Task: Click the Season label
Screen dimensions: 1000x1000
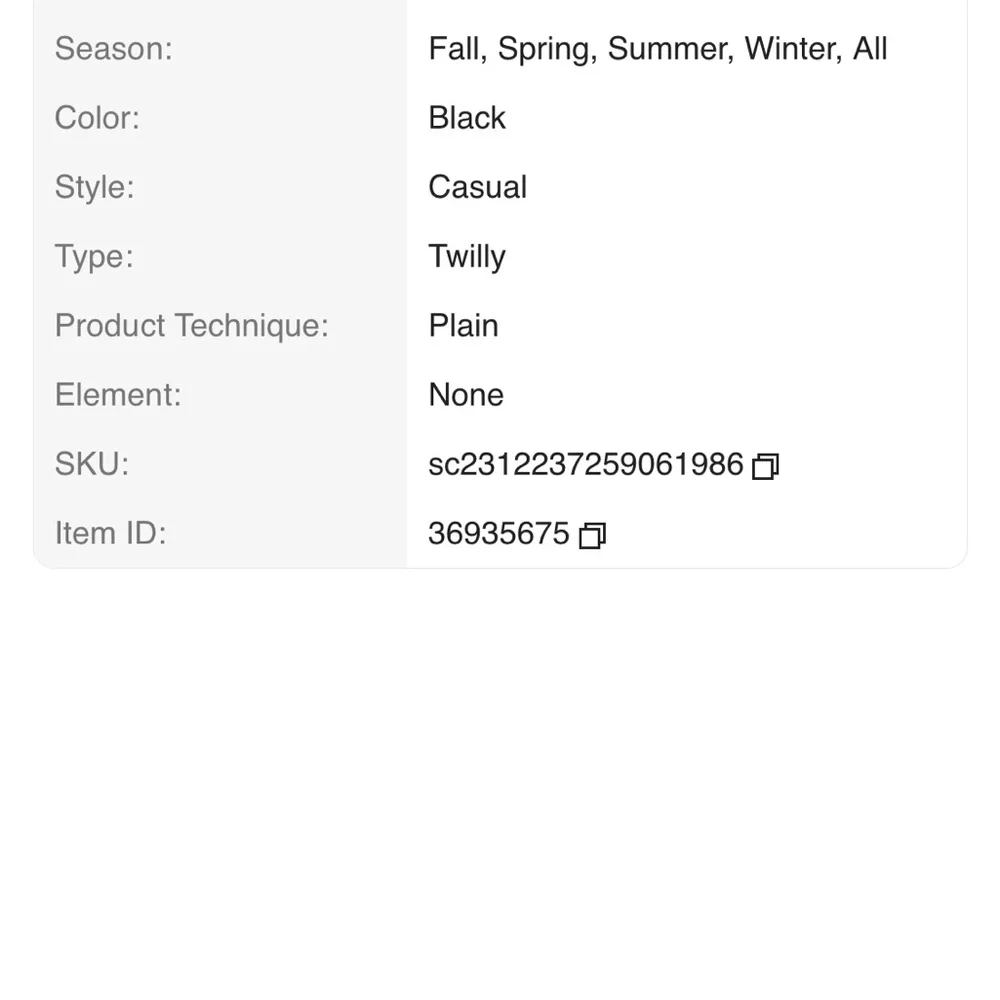Action: [x=114, y=48]
